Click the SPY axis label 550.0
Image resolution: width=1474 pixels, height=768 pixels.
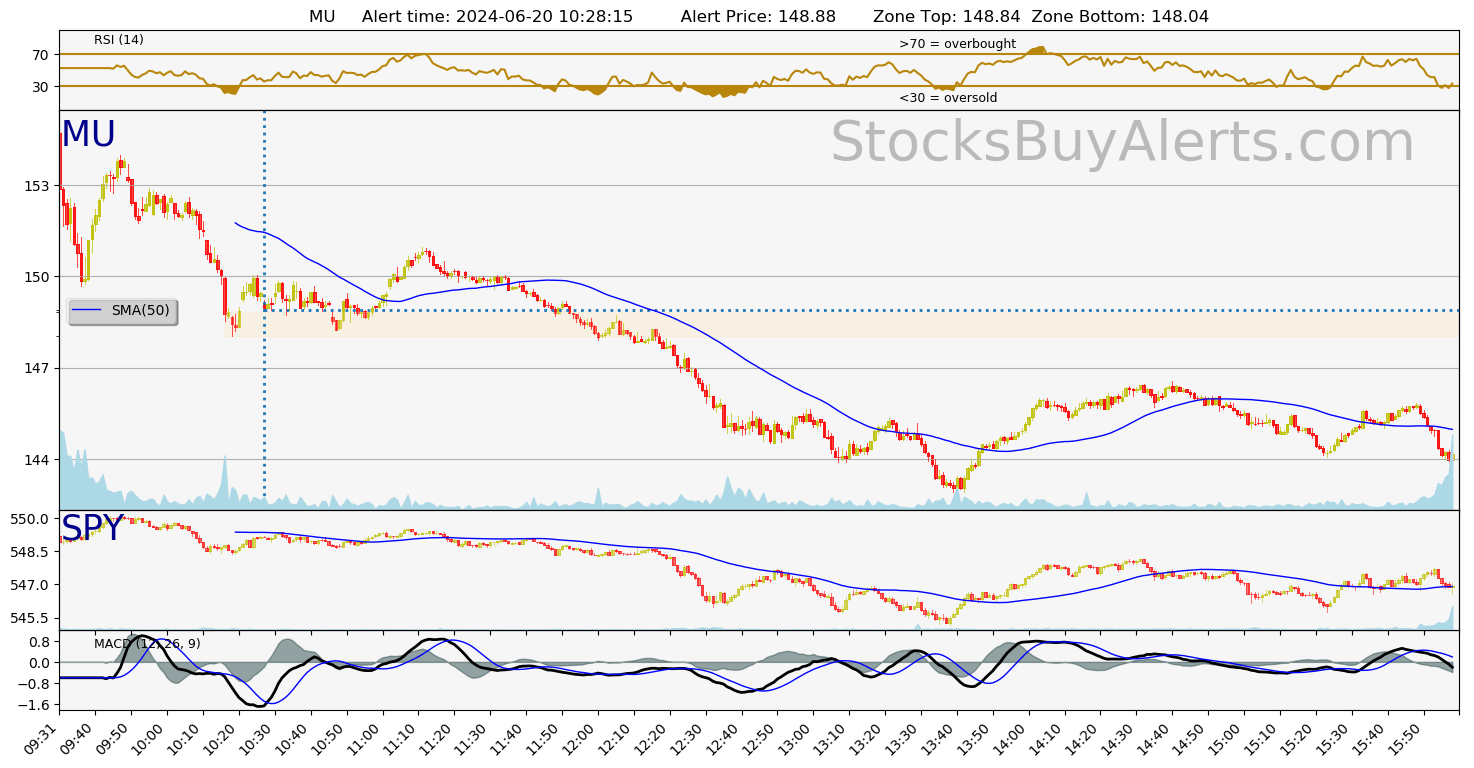point(30,519)
